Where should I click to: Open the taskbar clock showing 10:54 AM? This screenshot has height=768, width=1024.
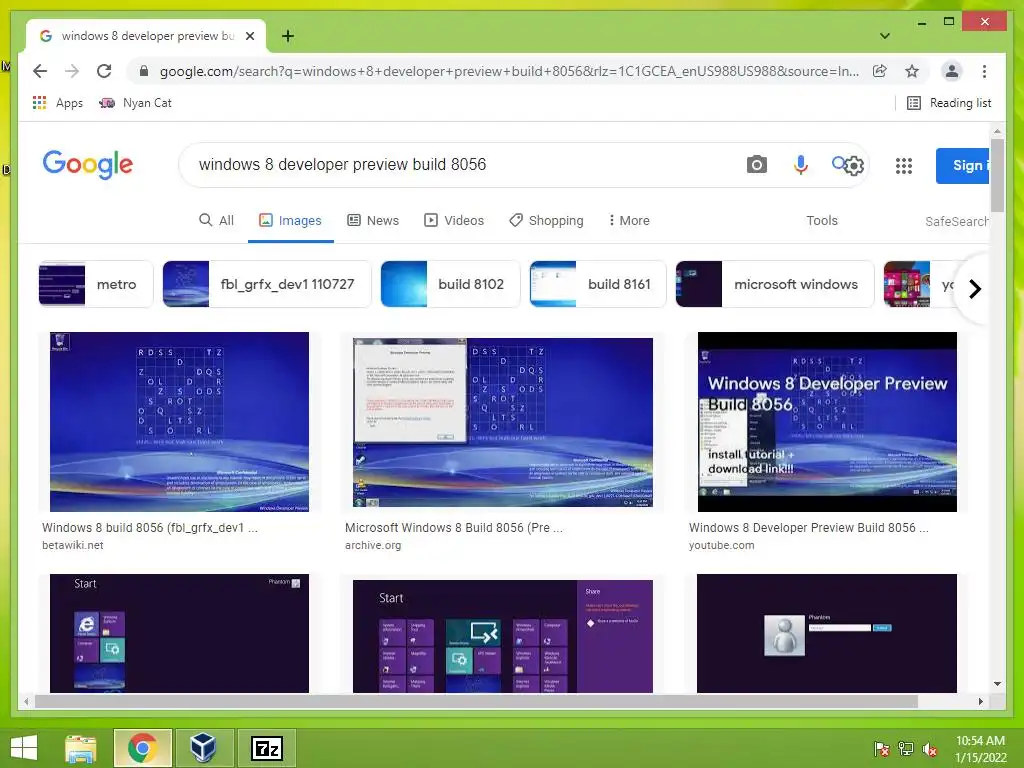(x=980, y=749)
